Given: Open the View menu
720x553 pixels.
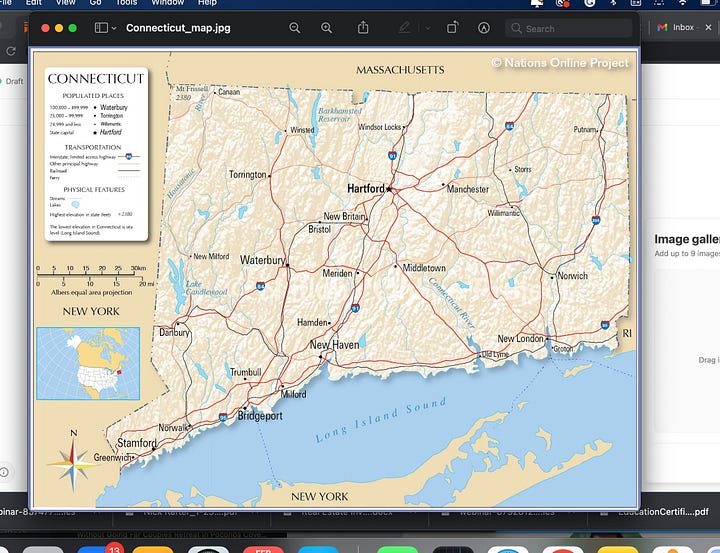Looking at the screenshot, I should [66, 2].
